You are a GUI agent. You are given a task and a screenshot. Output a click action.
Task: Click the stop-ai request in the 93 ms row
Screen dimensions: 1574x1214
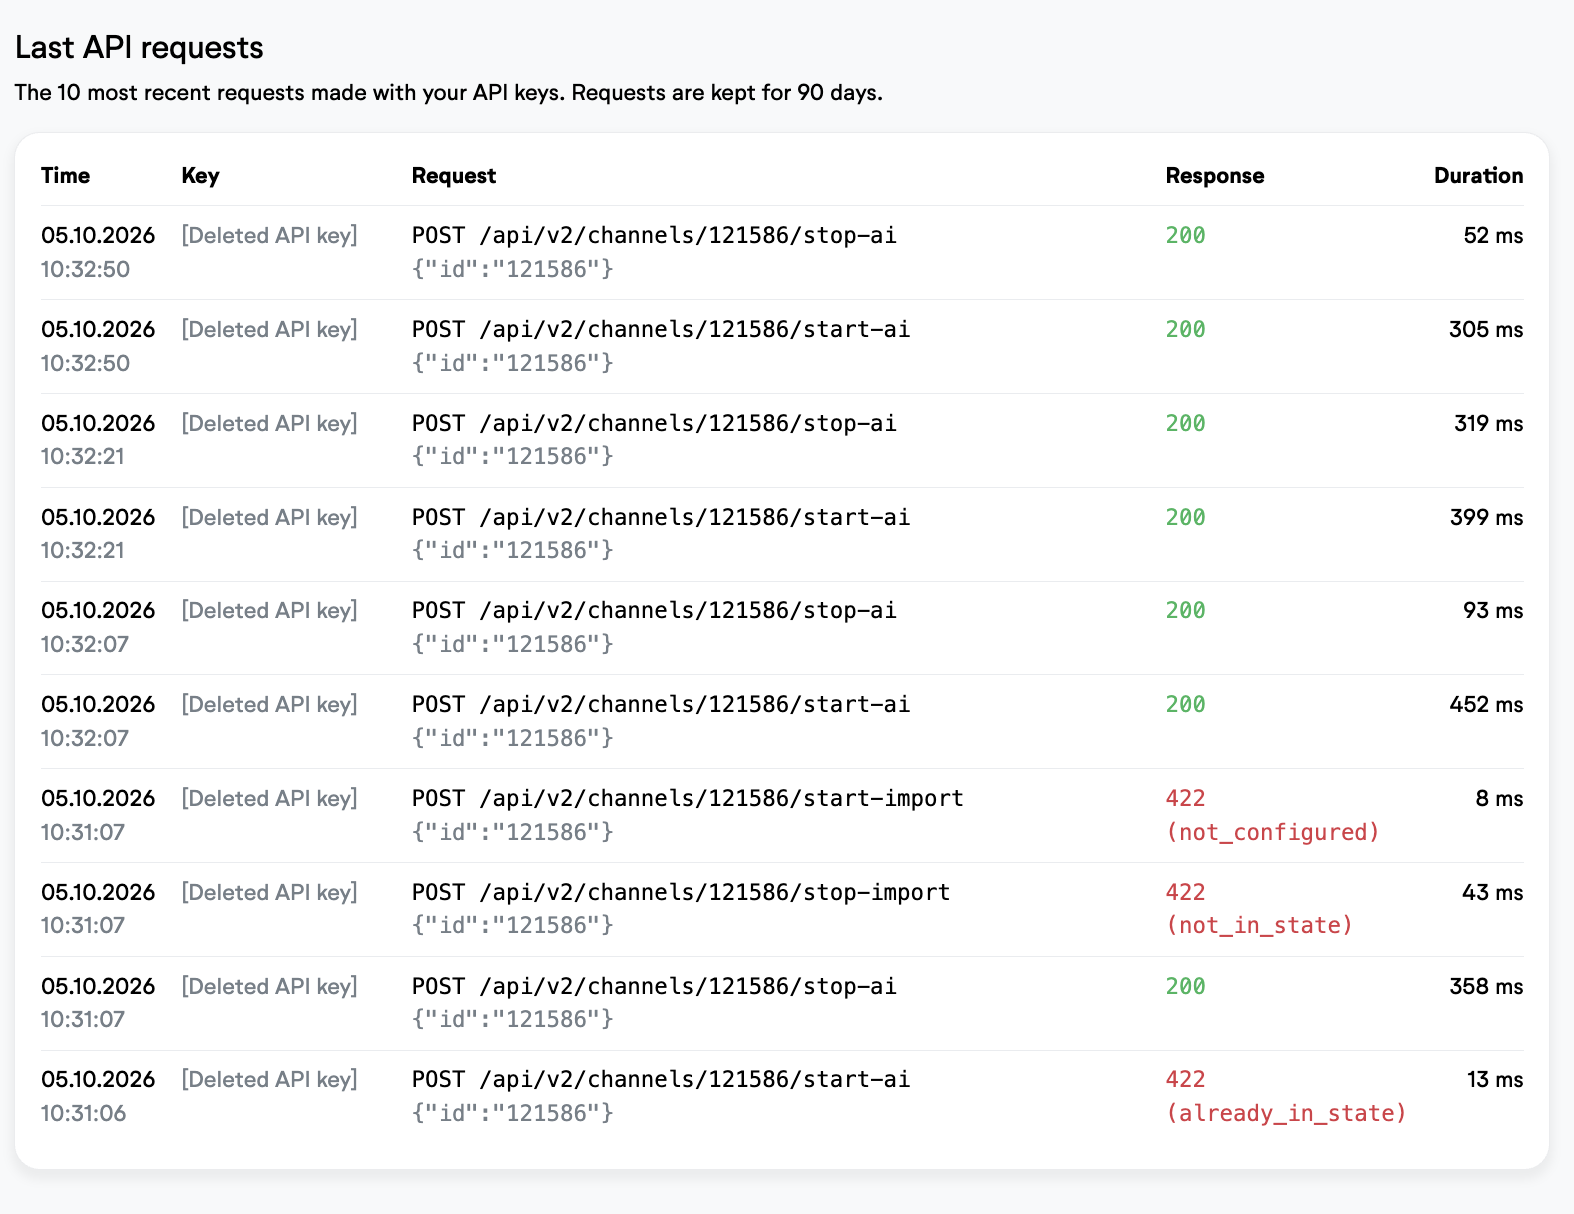(x=654, y=611)
